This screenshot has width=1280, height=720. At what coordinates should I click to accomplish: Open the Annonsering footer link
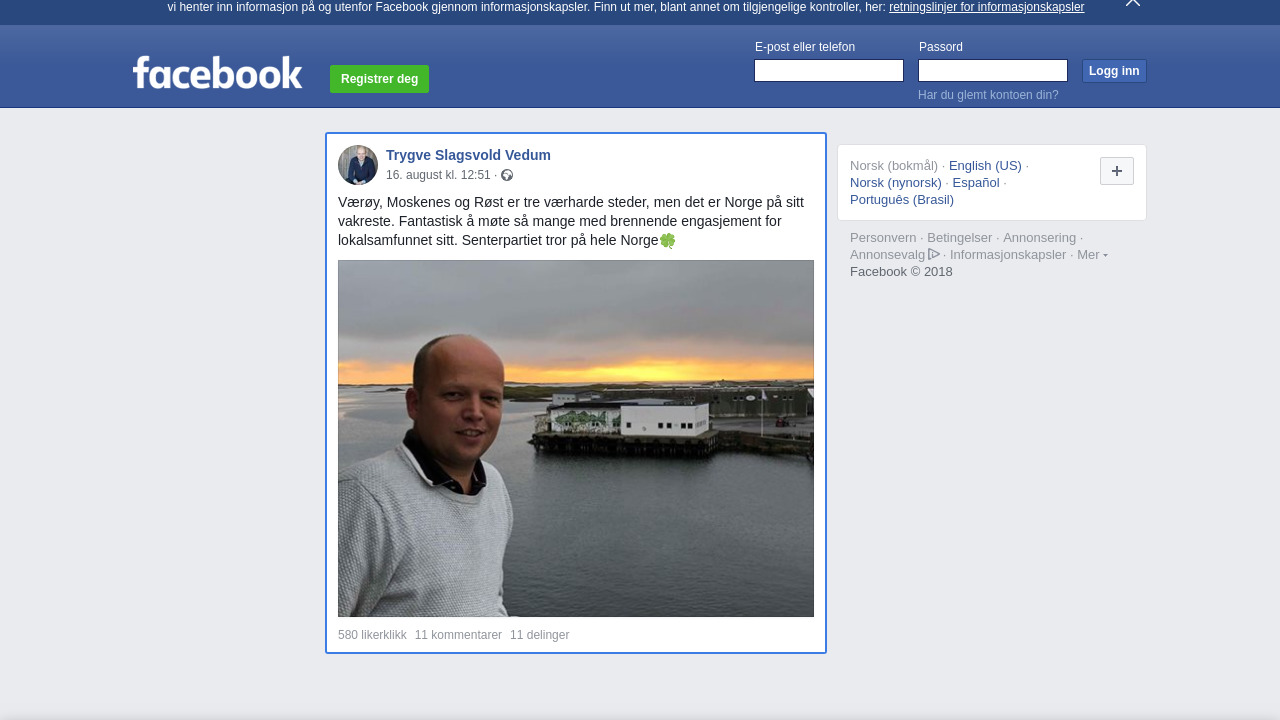click(x=1040, y=238)
